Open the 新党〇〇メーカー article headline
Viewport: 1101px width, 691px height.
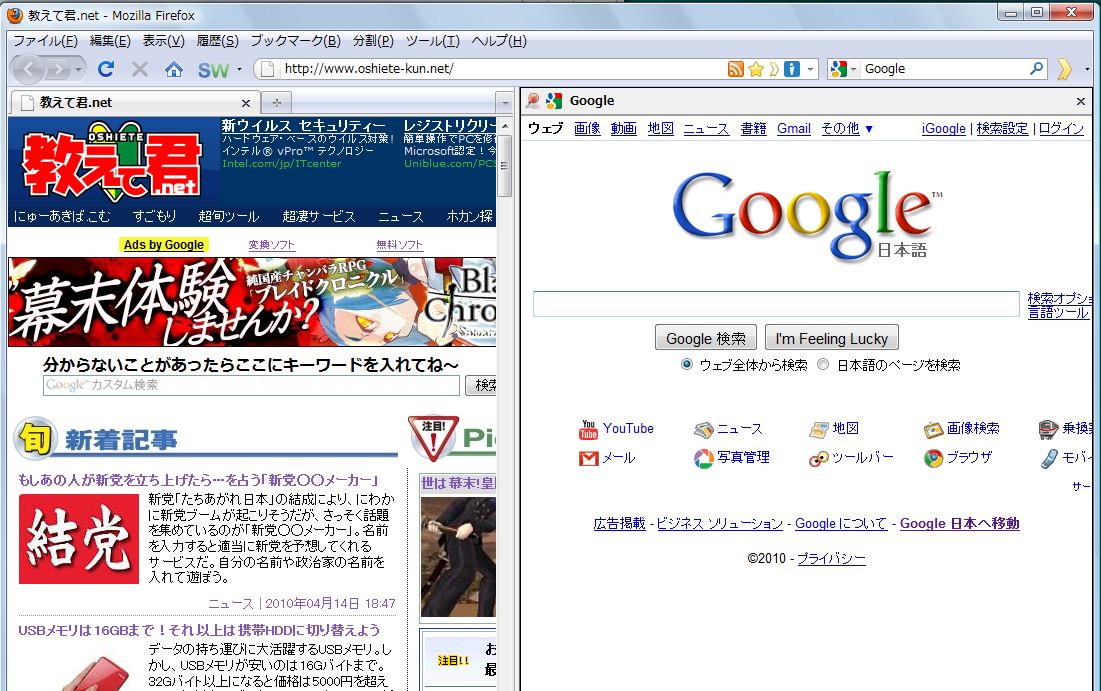199,480
